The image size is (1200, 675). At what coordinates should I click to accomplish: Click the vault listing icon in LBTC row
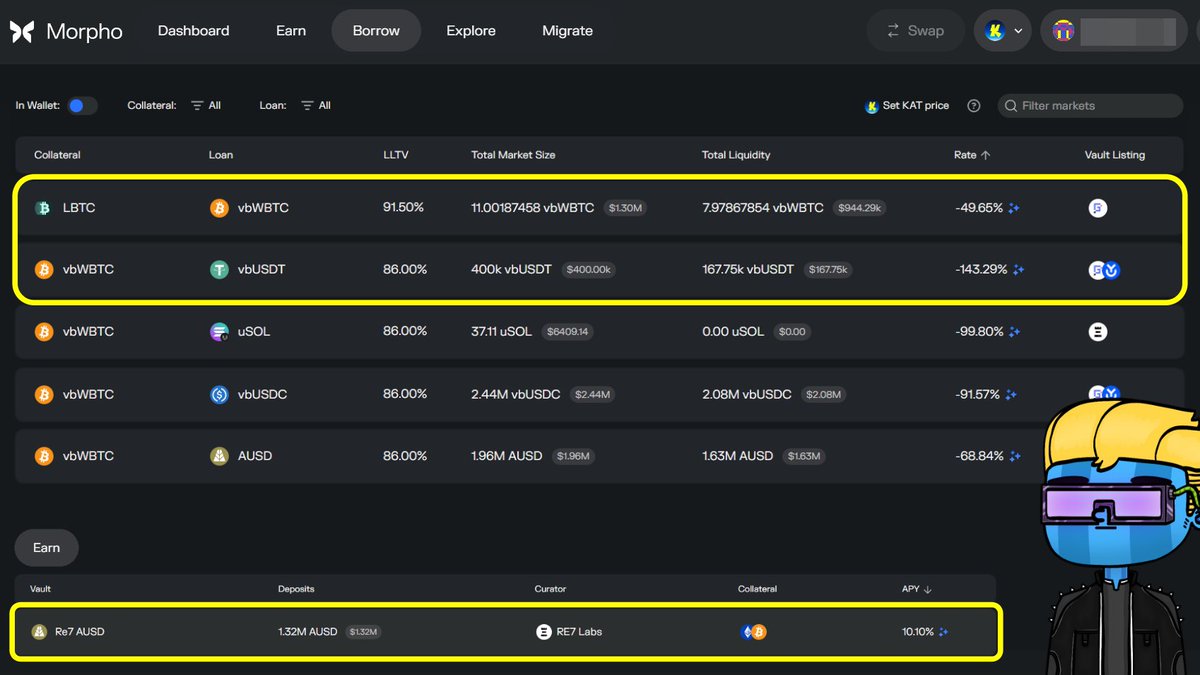[1098, 208]
